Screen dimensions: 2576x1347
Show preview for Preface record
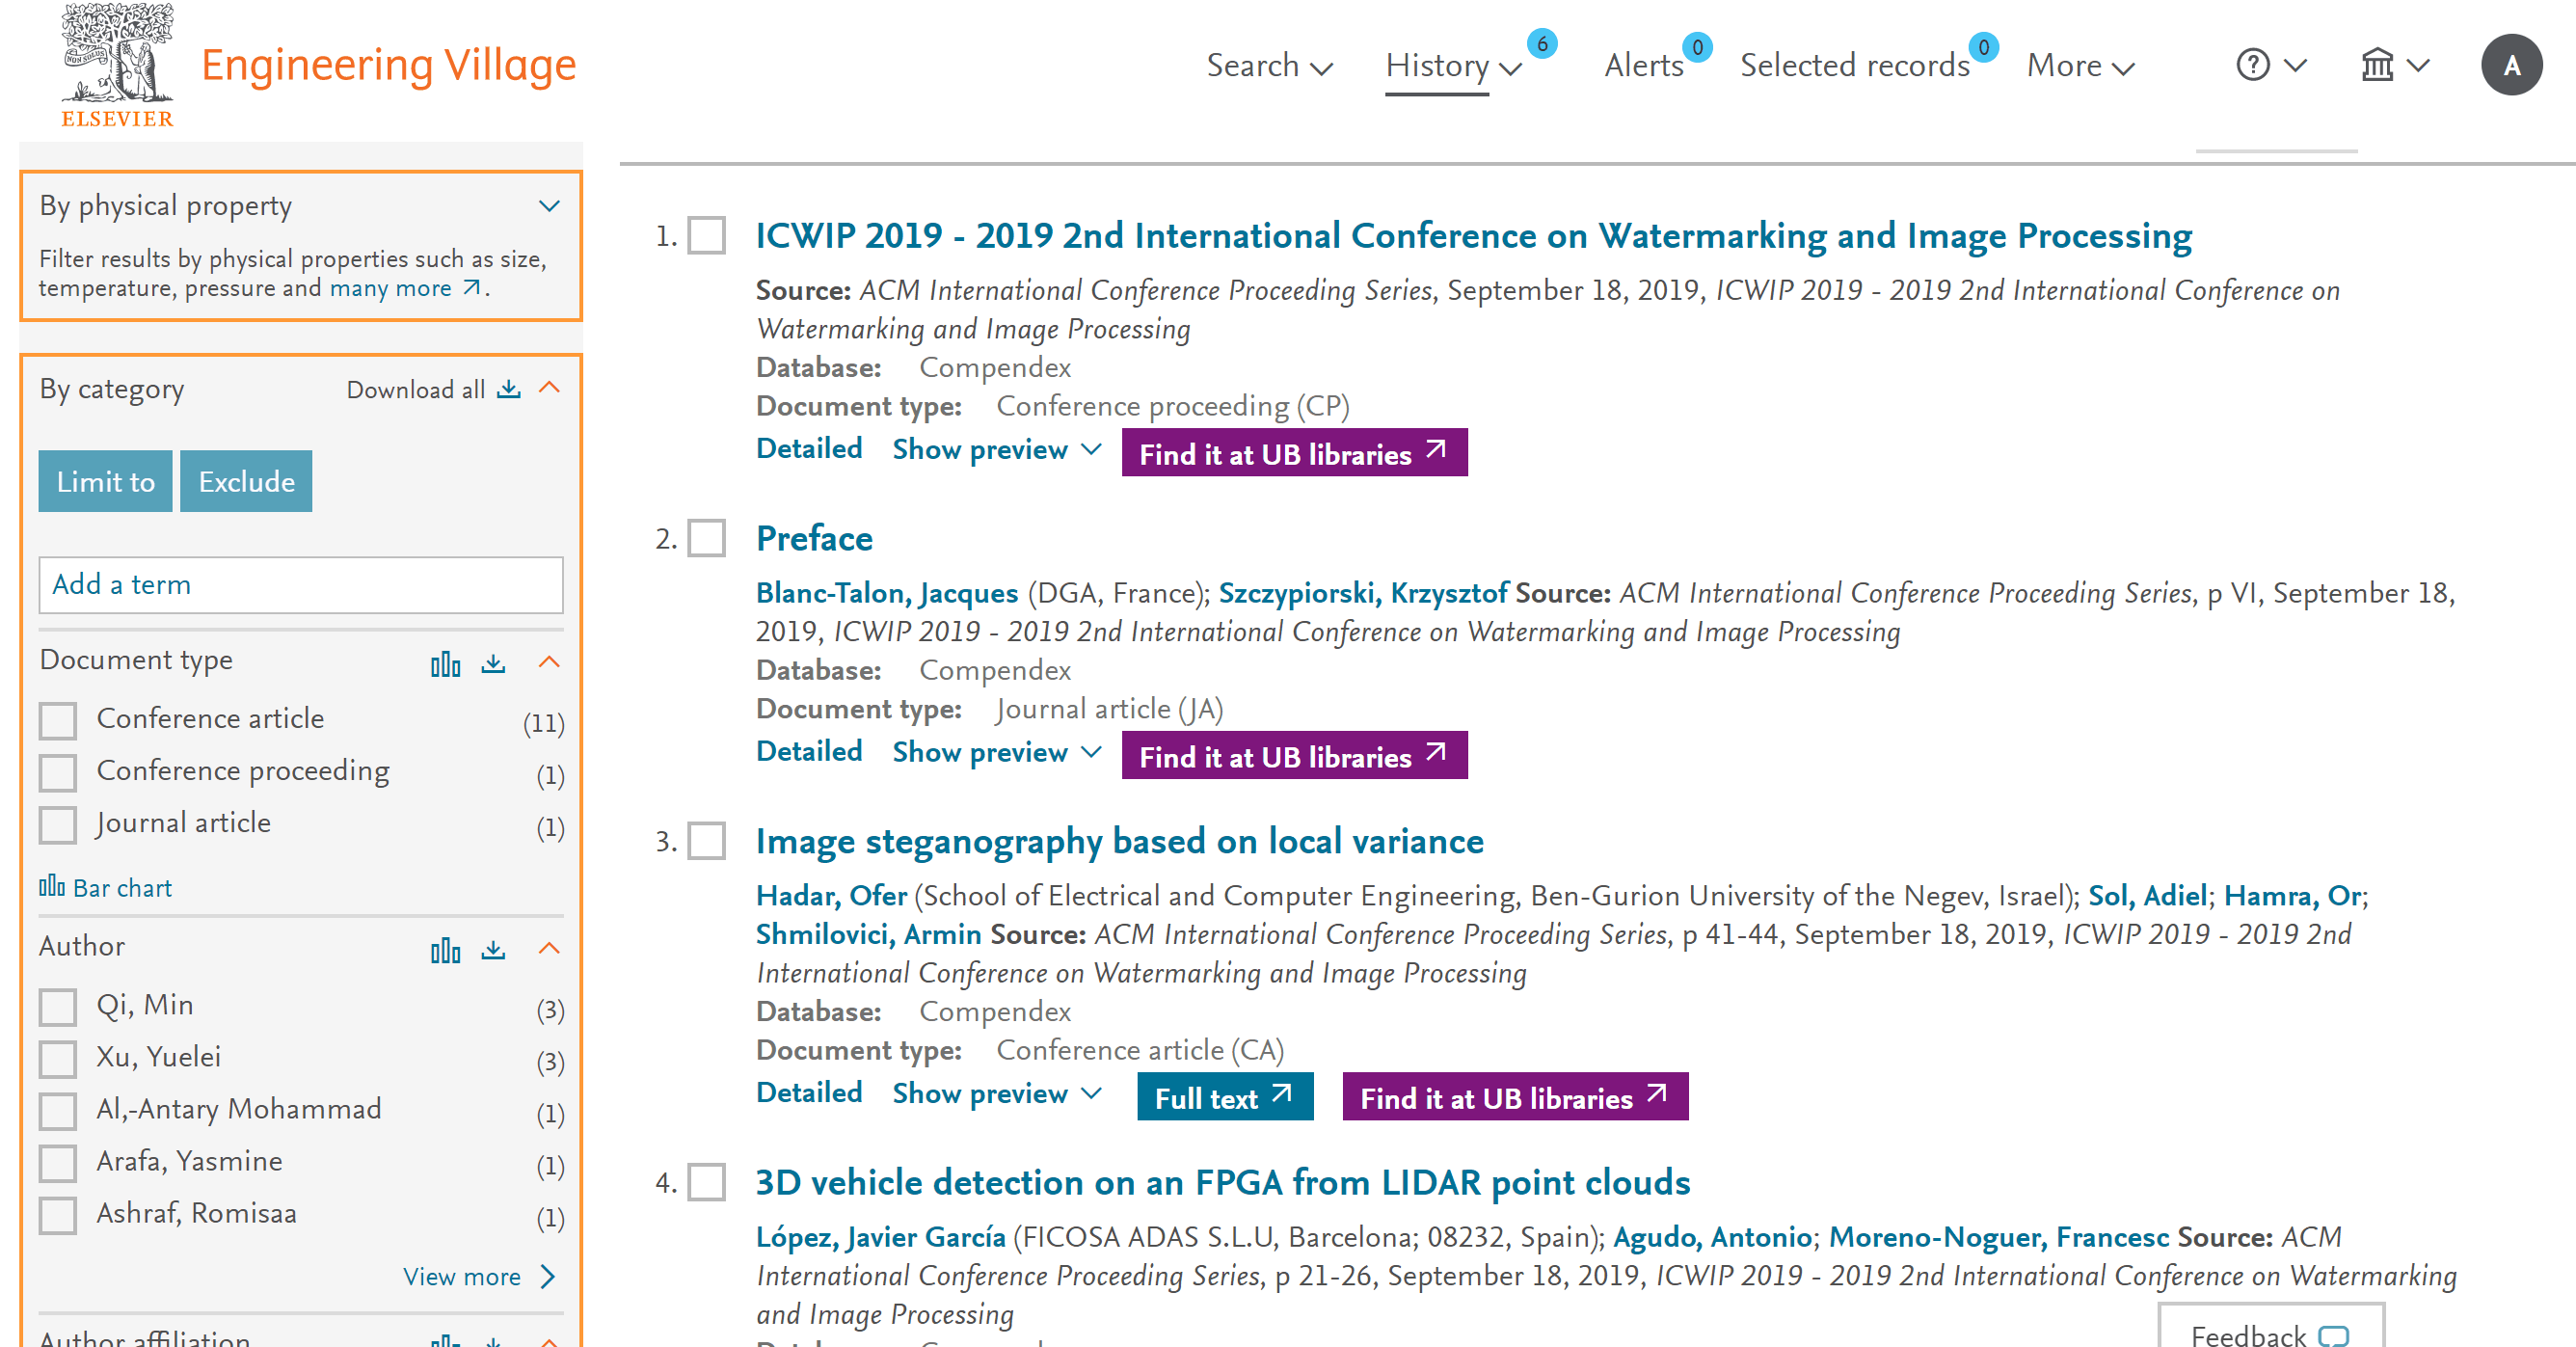(997, 752)
